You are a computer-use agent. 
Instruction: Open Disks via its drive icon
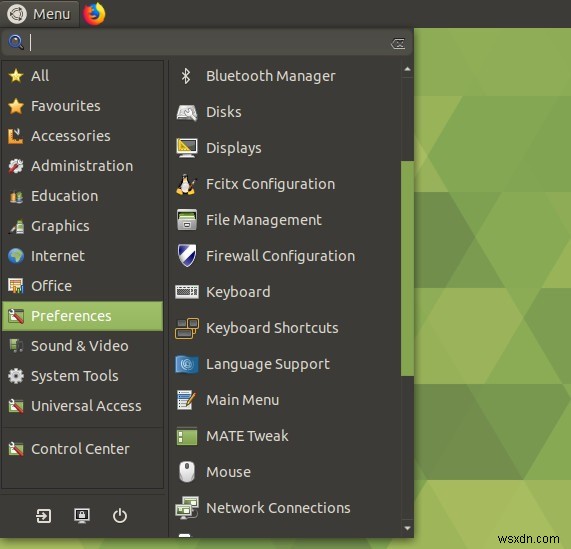tap(187, 112)
